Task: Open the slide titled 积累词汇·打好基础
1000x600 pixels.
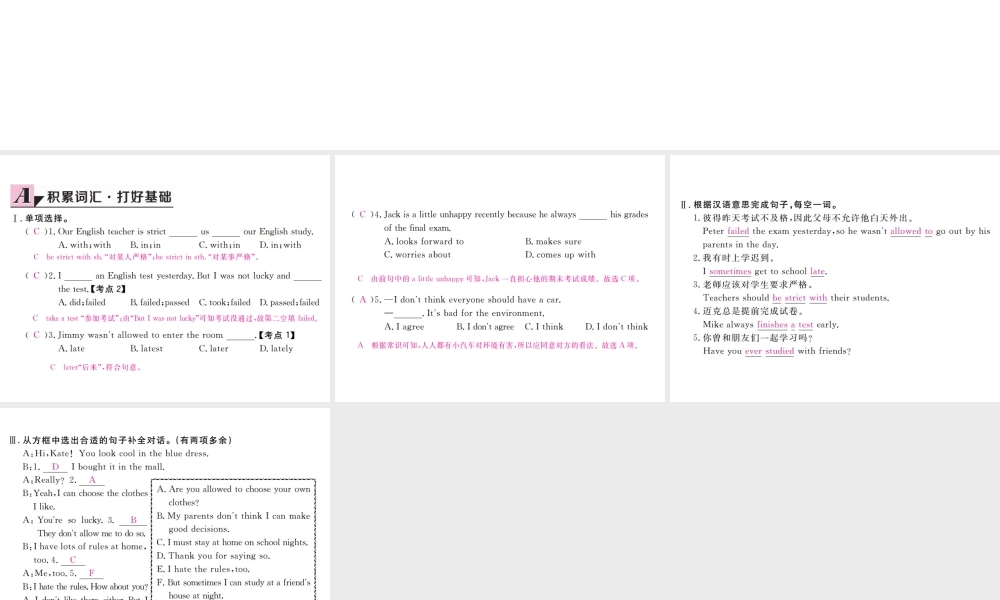Action: (165, 278)
